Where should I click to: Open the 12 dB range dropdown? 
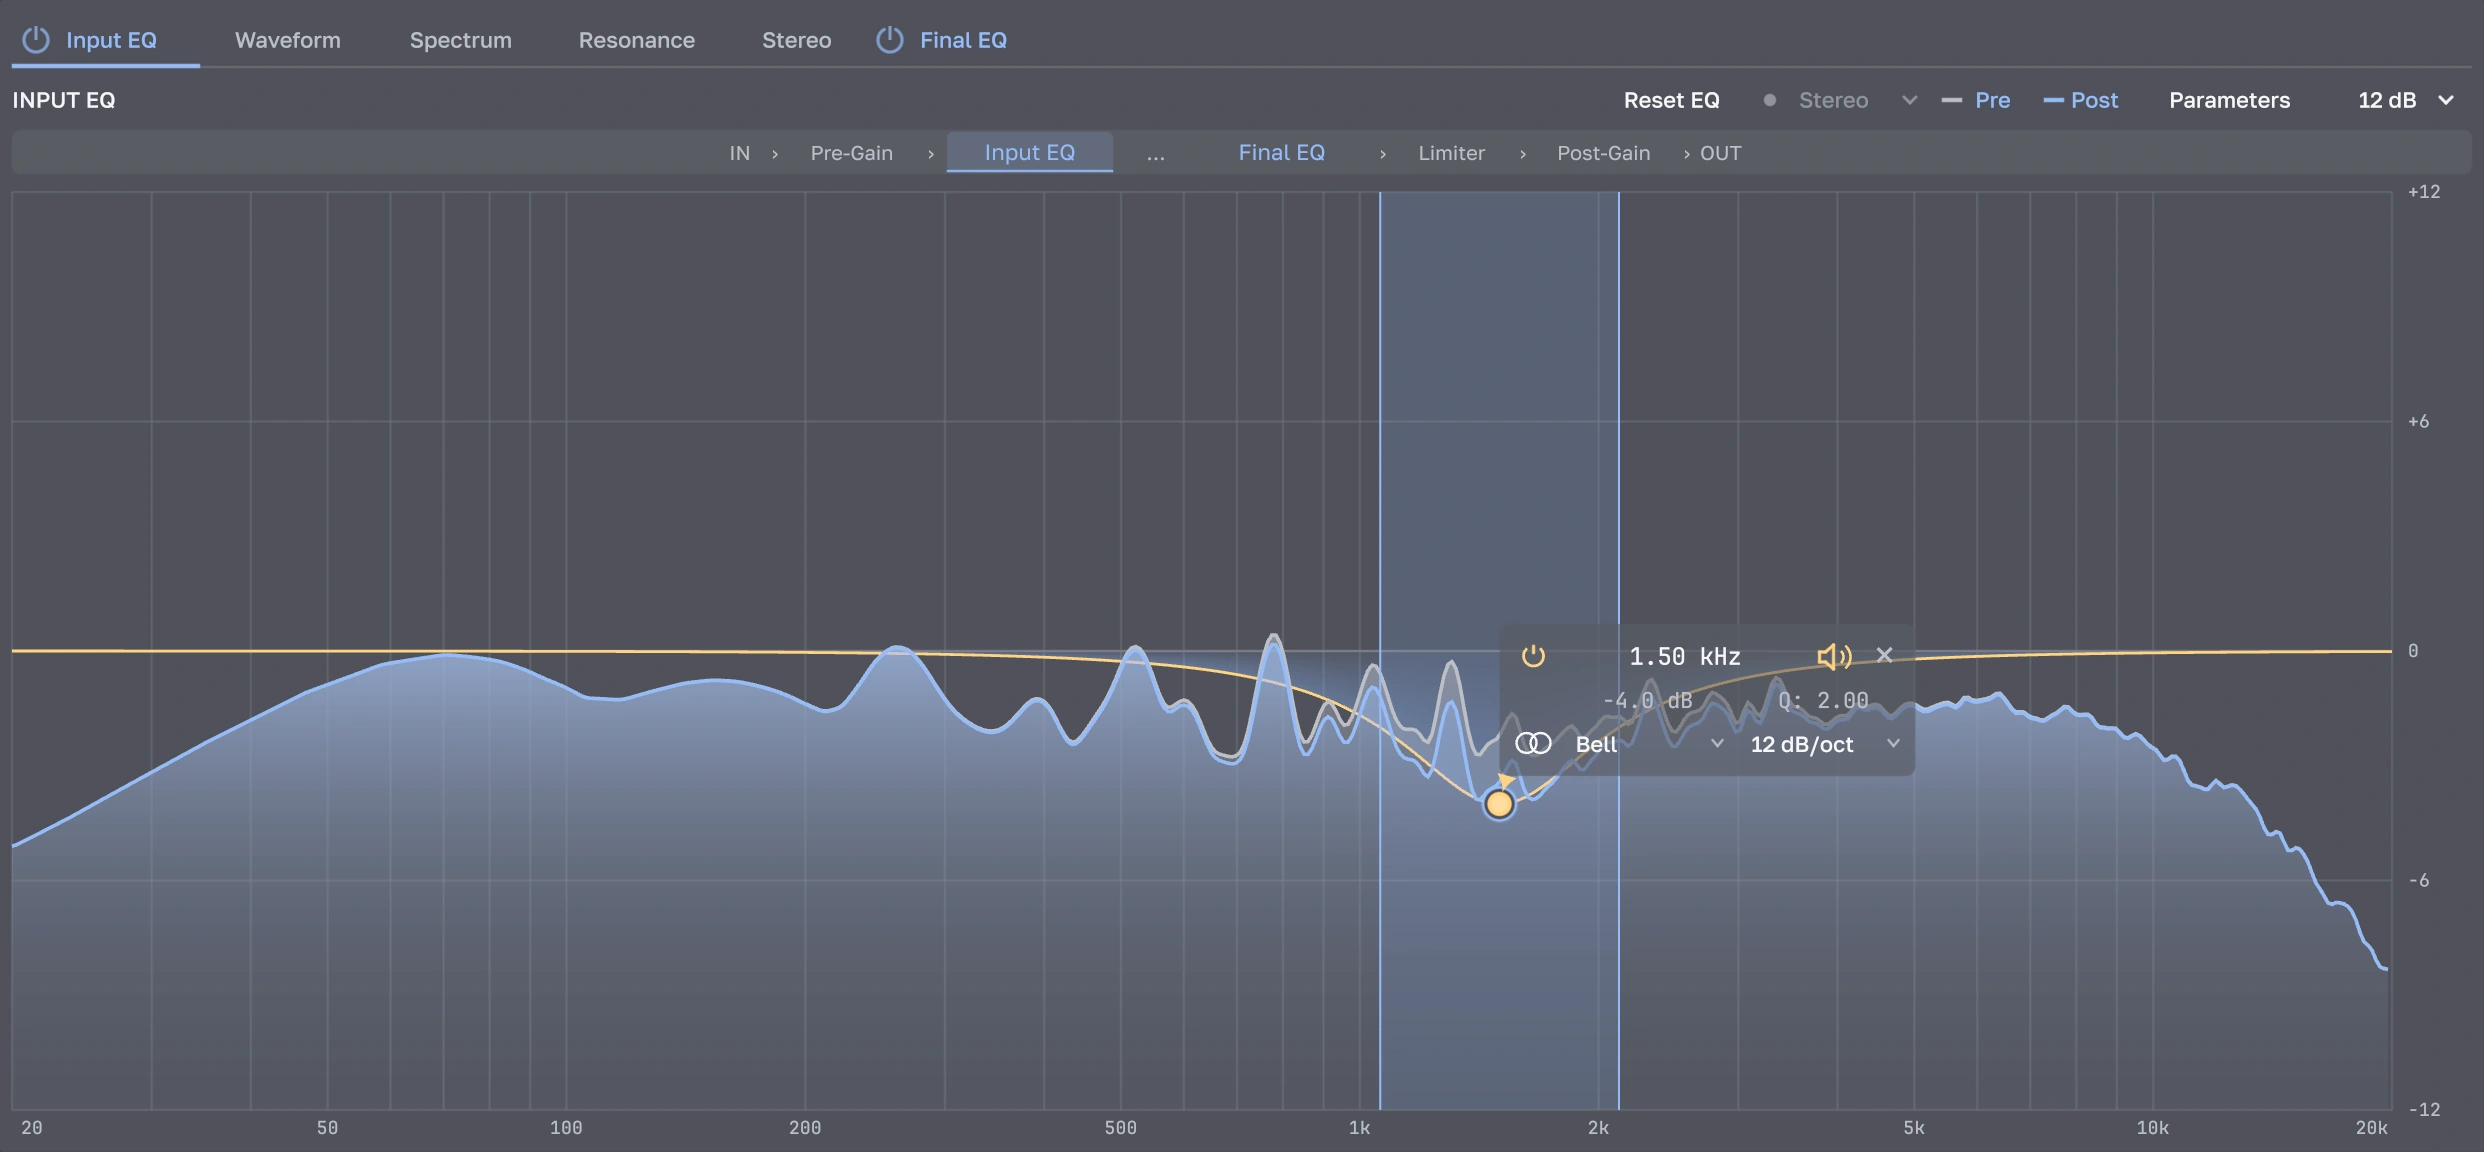2405,100
